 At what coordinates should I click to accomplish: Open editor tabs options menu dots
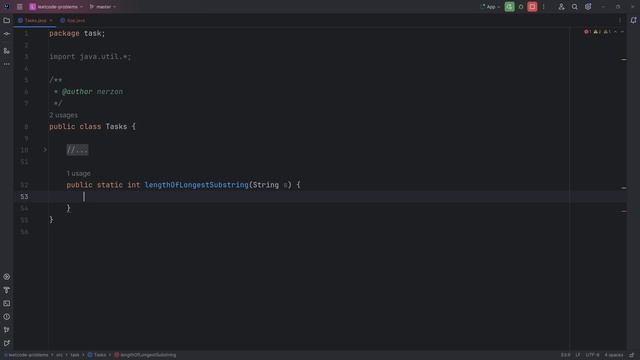click(x=620, y=20)
